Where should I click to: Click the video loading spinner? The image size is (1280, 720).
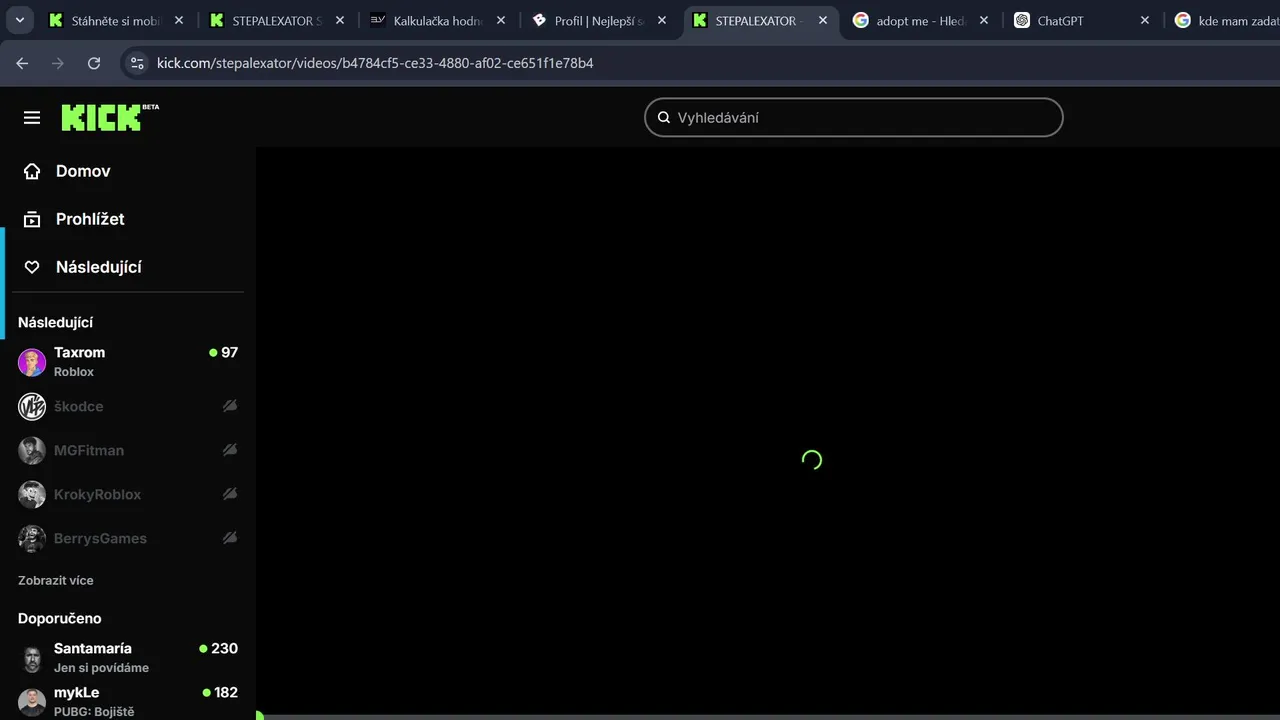[x=812, y=460]
